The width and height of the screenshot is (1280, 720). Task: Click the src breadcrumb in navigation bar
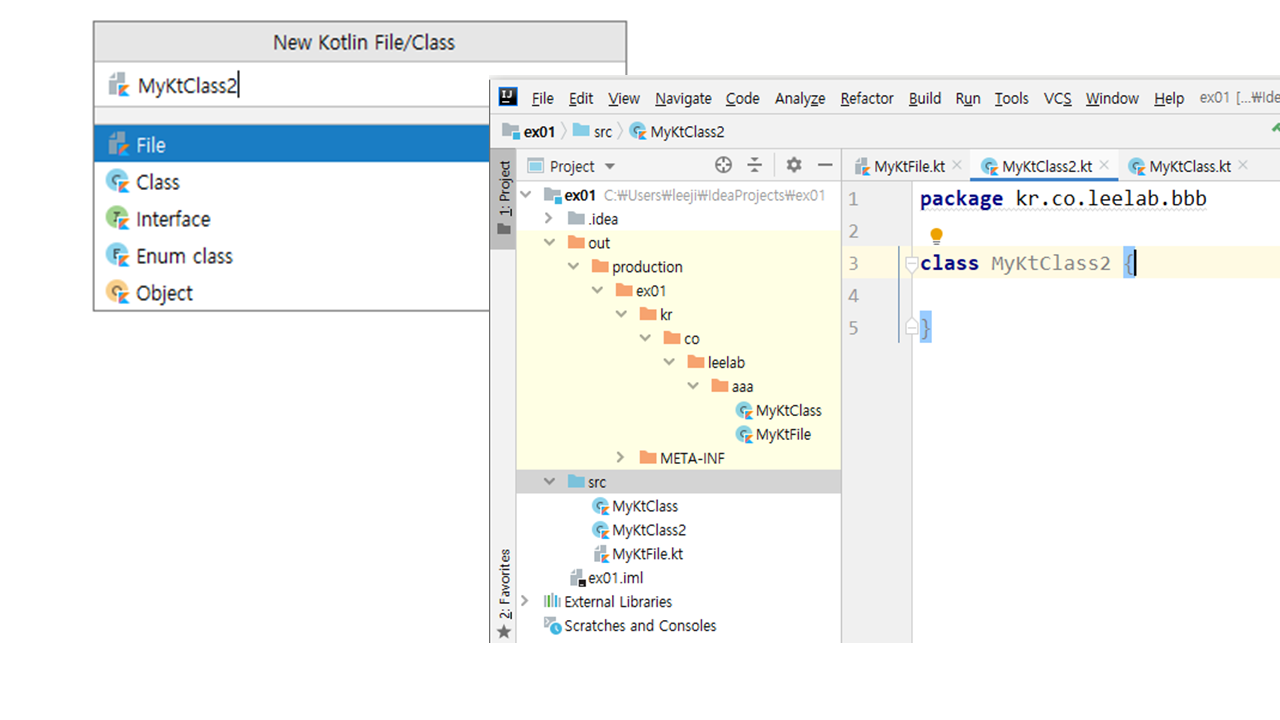pos(602,132)
